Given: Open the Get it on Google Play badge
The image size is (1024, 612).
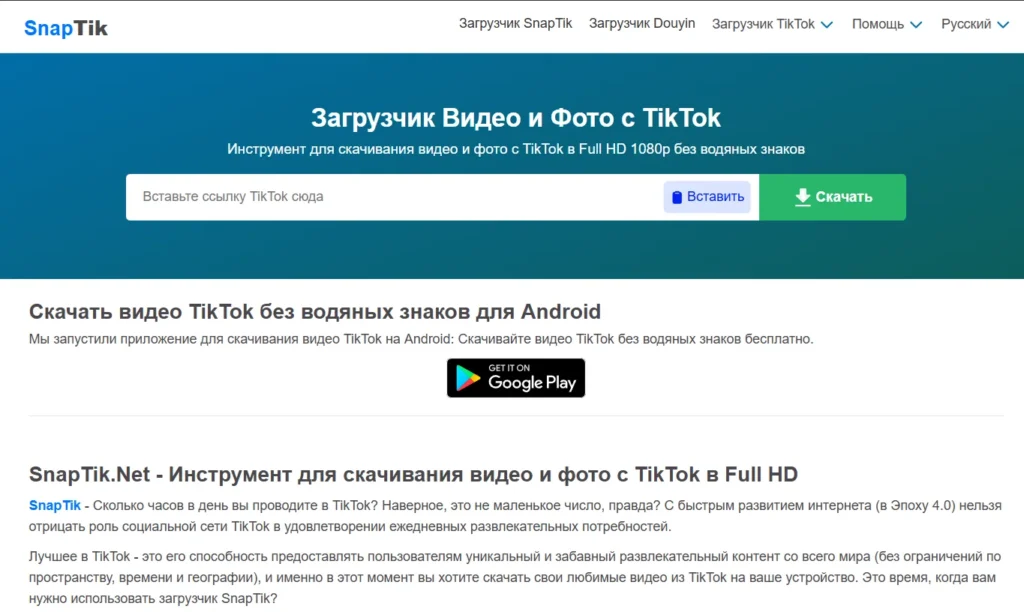Looking at the screenshot, I should pyautogui.click(x=516, y=378).
